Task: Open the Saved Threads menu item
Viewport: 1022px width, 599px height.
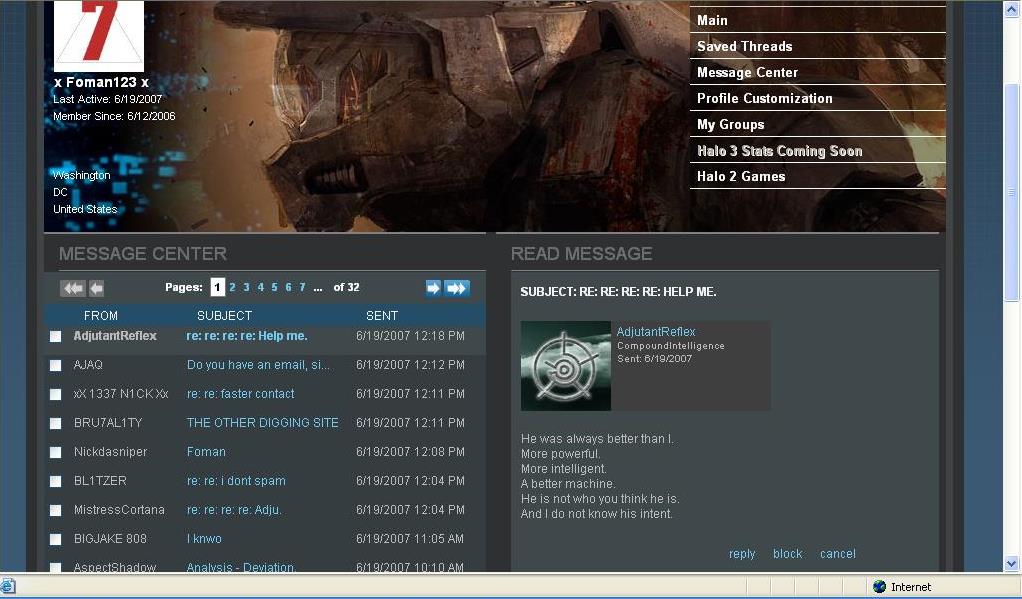Action: click(x=744, y=46)
